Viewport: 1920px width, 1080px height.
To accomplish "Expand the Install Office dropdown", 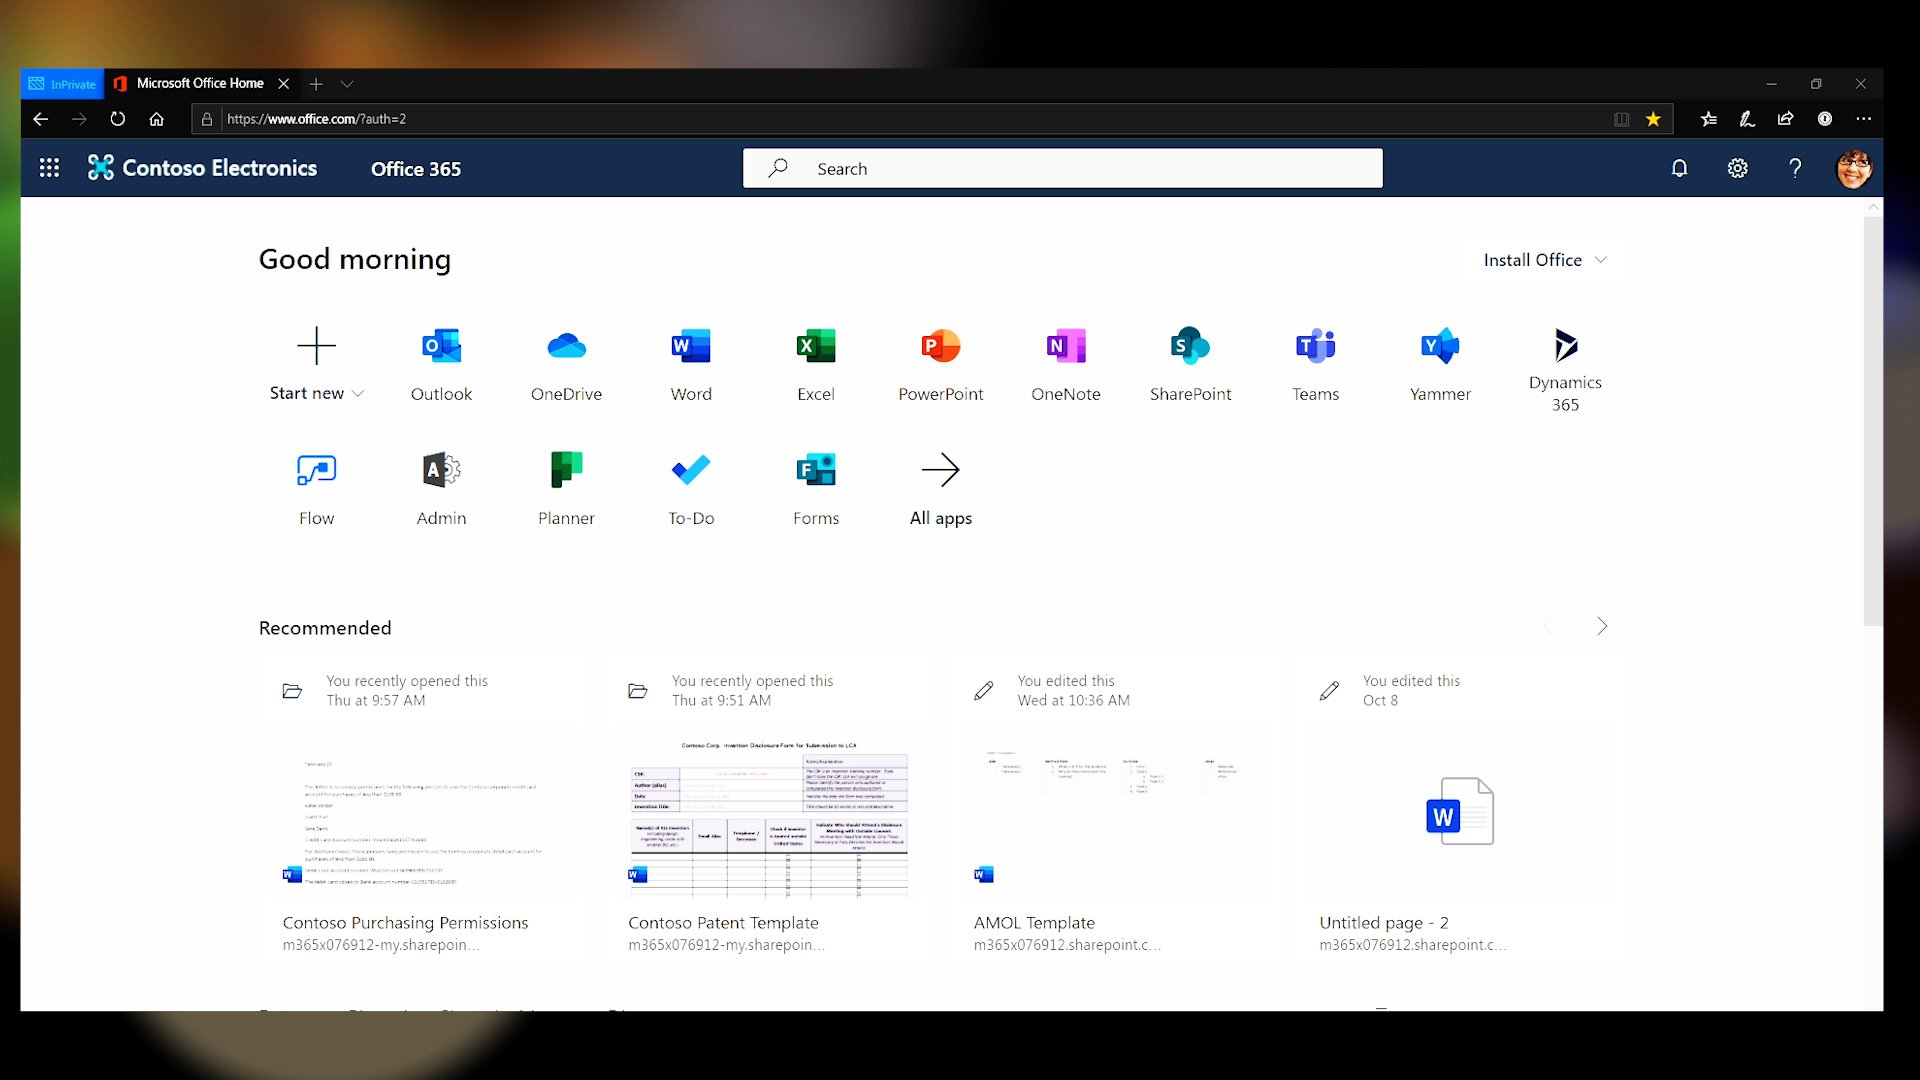I will 1545,260.
